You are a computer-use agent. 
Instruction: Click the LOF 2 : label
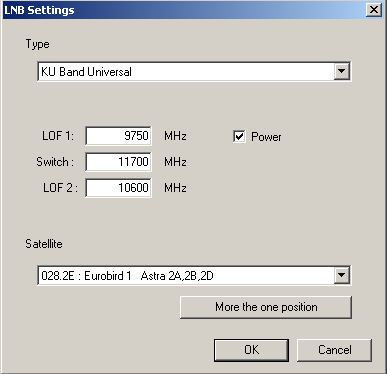click(x=60, y=188)
